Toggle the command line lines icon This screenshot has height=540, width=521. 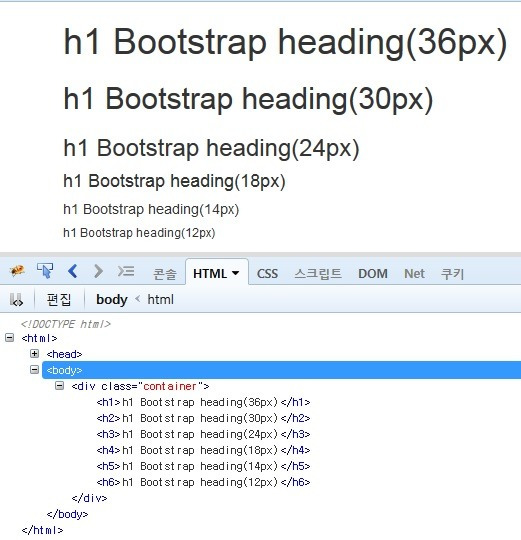tap(126, 271)
